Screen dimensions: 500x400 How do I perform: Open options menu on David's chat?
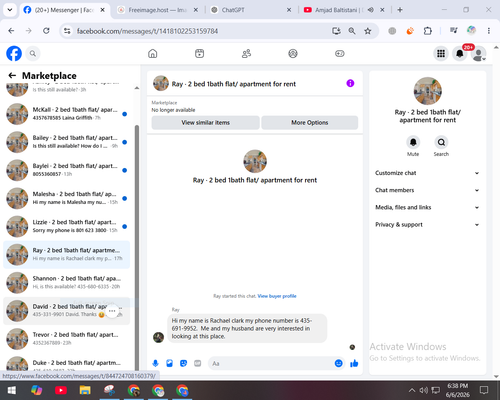[x=112, y=311]
